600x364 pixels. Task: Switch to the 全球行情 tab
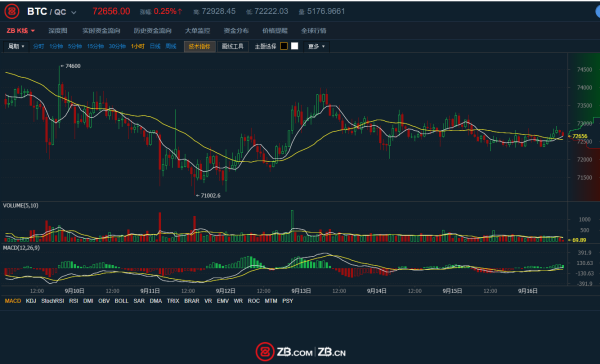point(313,31)
